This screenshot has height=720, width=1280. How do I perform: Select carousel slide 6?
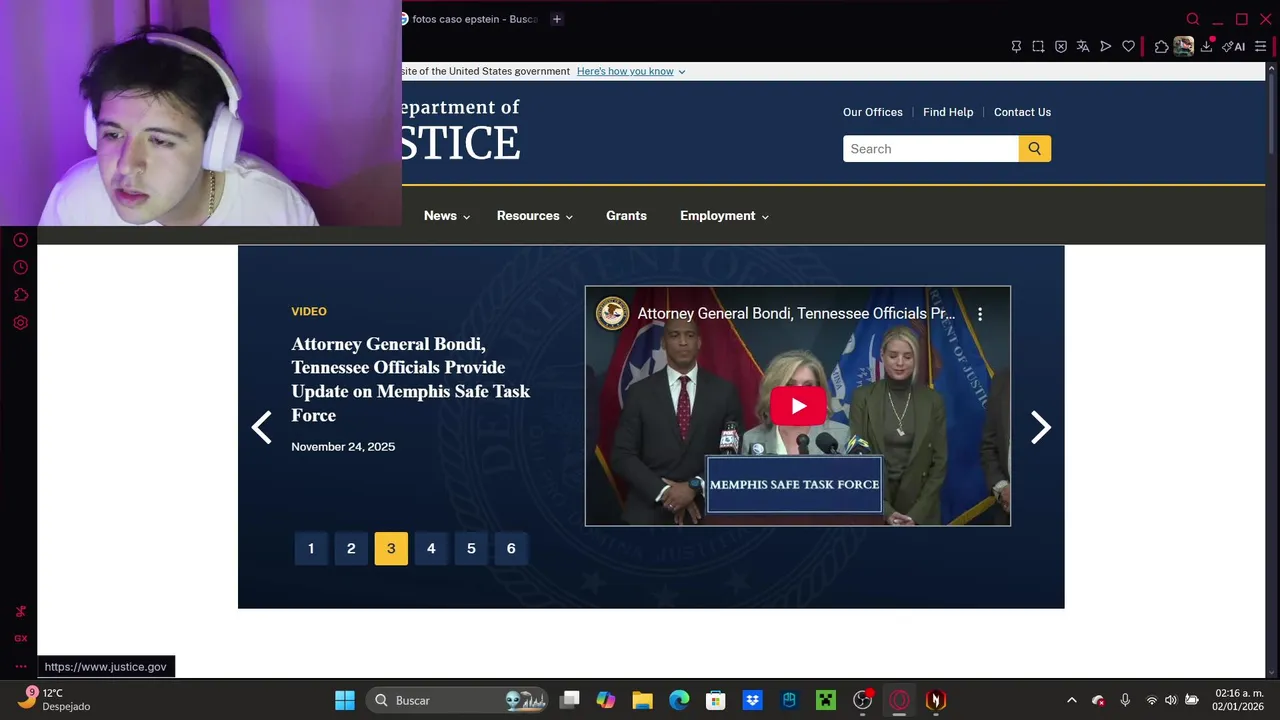click(x=511, y=548)
